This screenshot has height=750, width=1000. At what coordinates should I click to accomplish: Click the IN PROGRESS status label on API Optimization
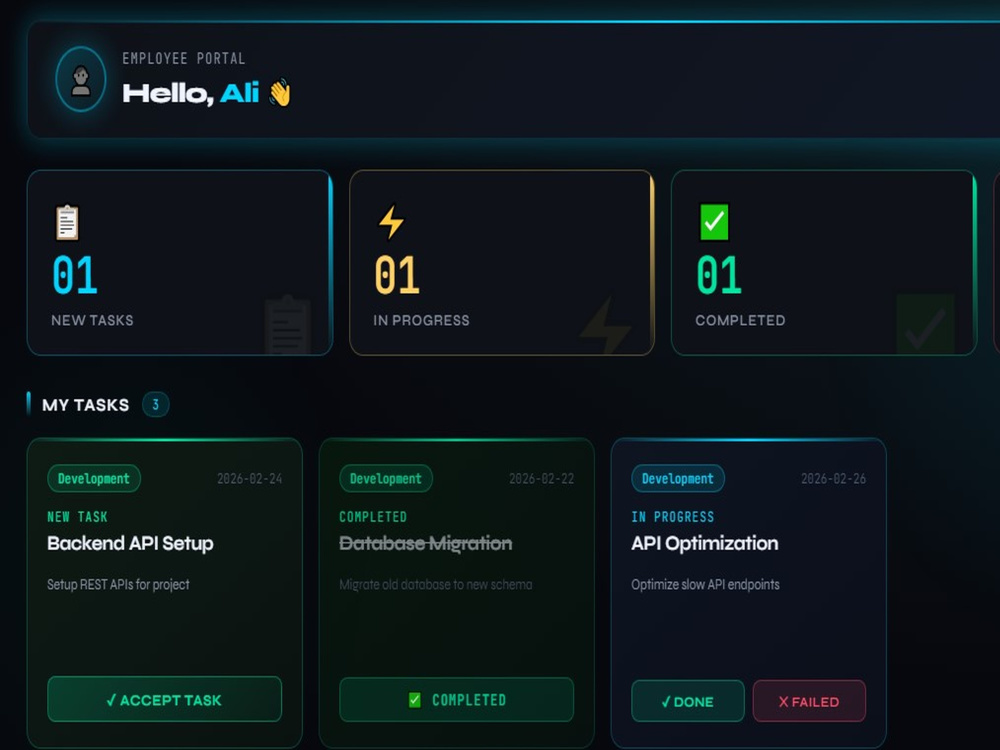pyautogui.click(x=673, y=517)
